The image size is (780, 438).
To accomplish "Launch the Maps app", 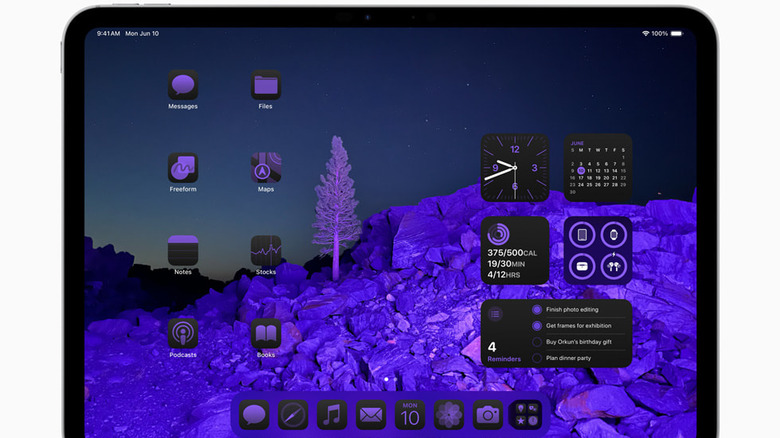I will [x=266, y=168].
